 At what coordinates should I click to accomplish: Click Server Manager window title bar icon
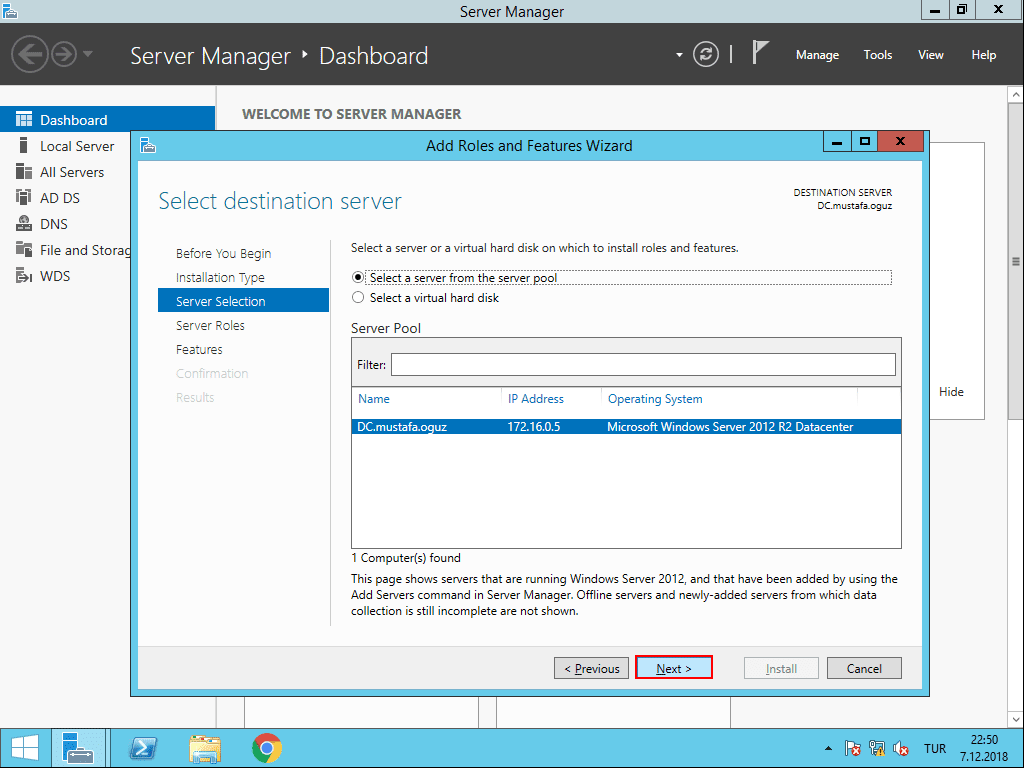[x=9, y=10]
